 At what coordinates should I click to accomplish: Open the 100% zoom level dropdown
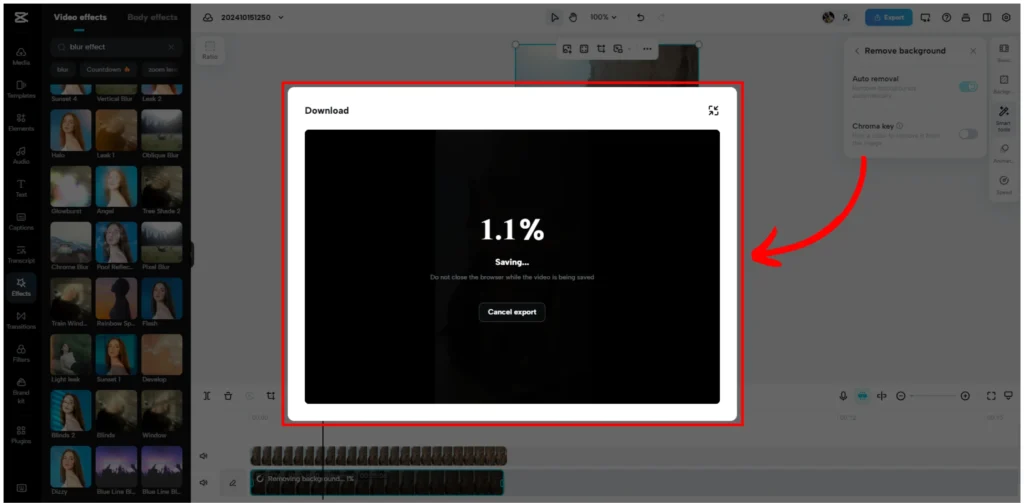[x=603, y=18]
